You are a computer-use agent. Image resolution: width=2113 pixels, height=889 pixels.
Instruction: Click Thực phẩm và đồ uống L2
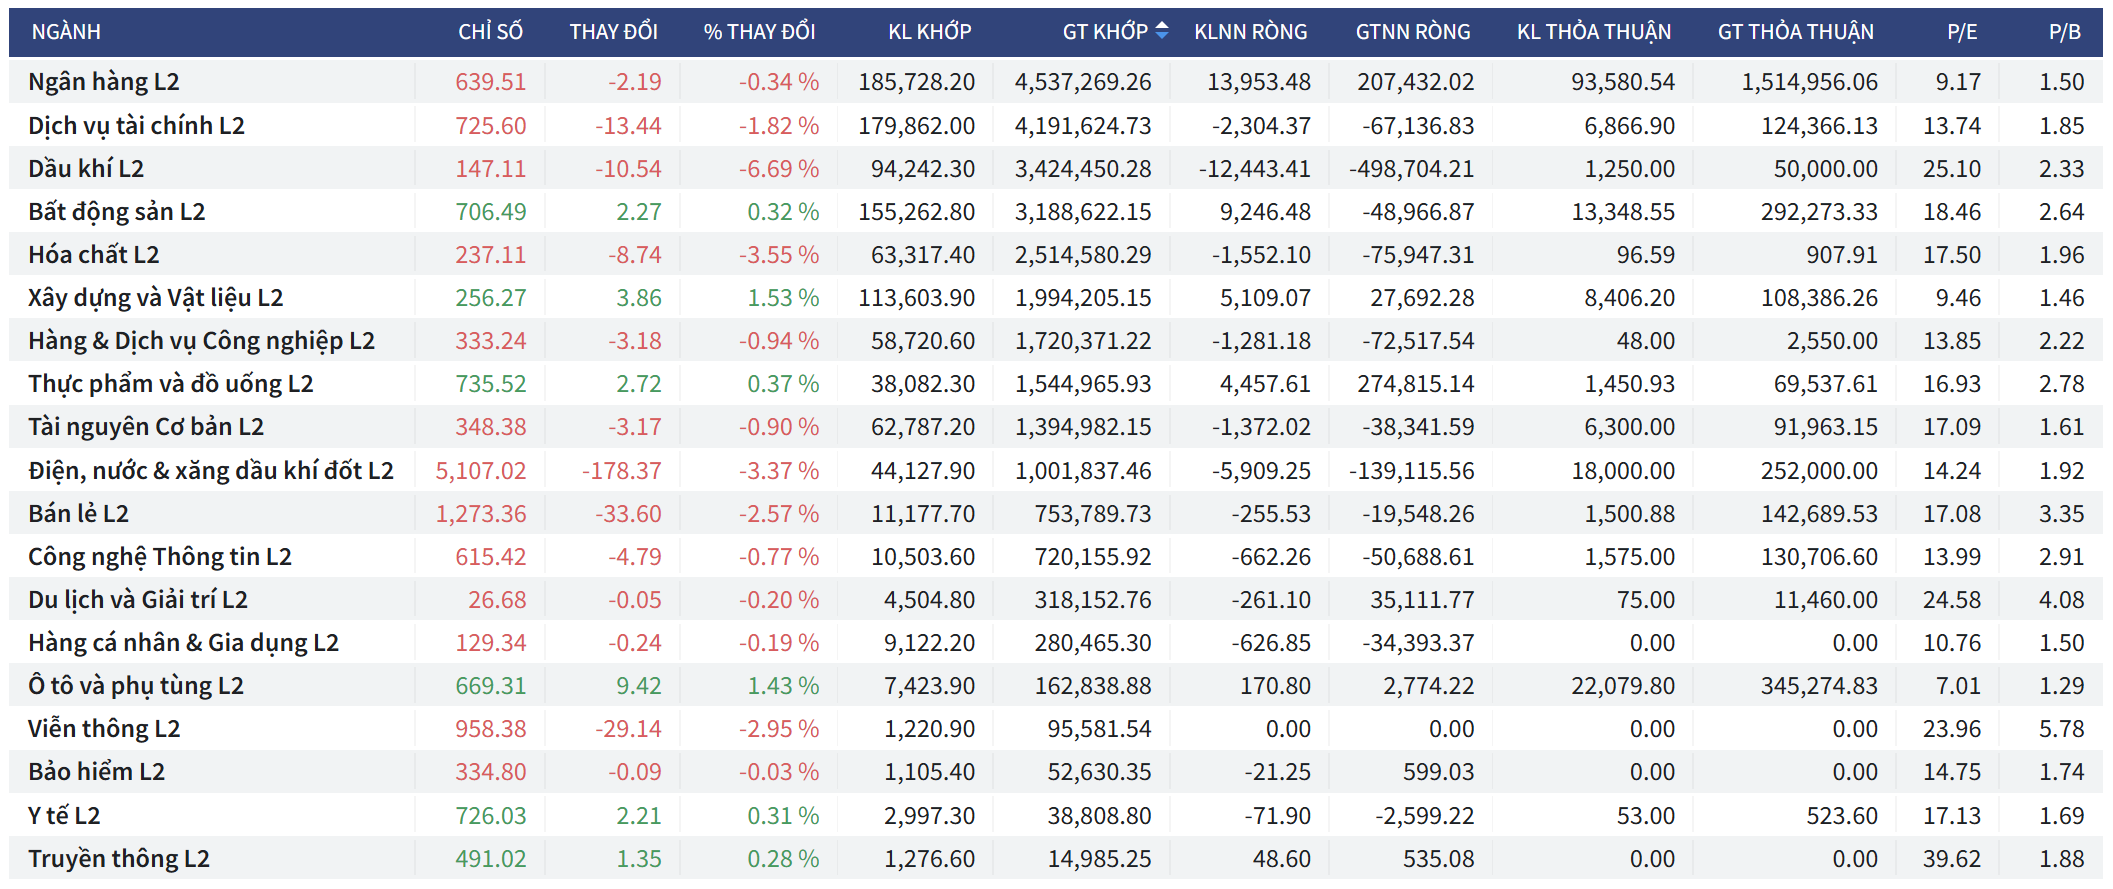point(170,384)
